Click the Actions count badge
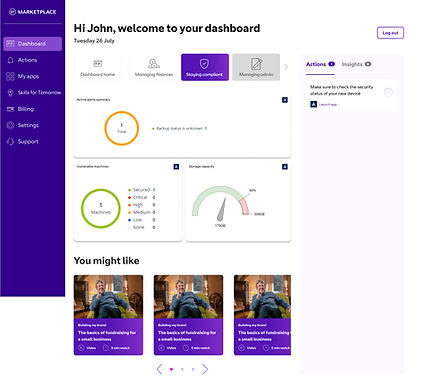The image size is (421, 378). tap(331, 64)
